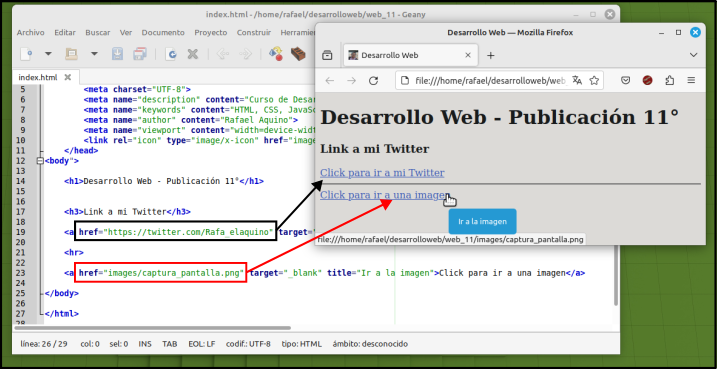Reload the current file with the revert icon
The height and width of the screenshot is (369, 717).
172,54
